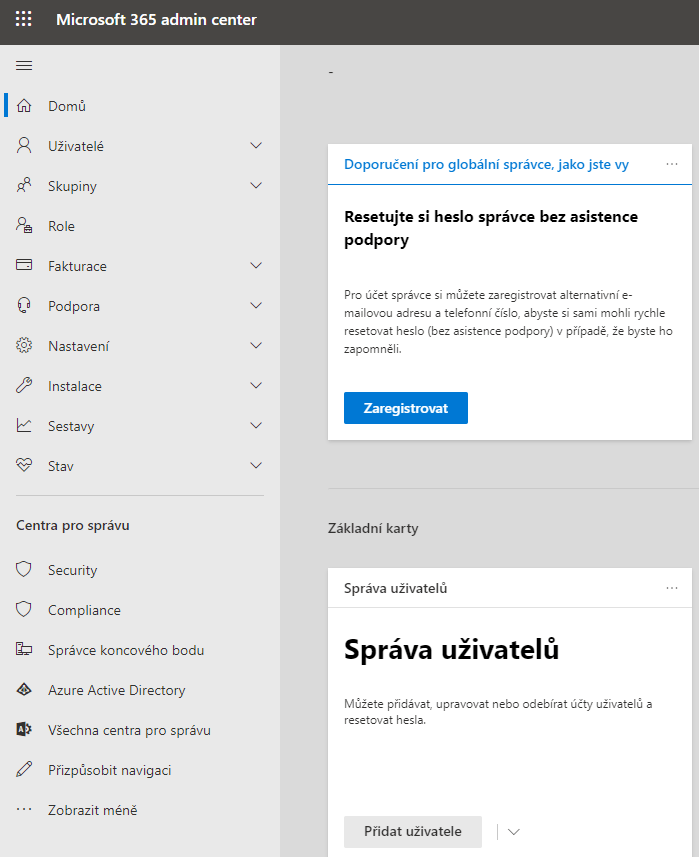699x857 pixels.
Task: Open the Podpora navigation item
Action: click(74, 306)
